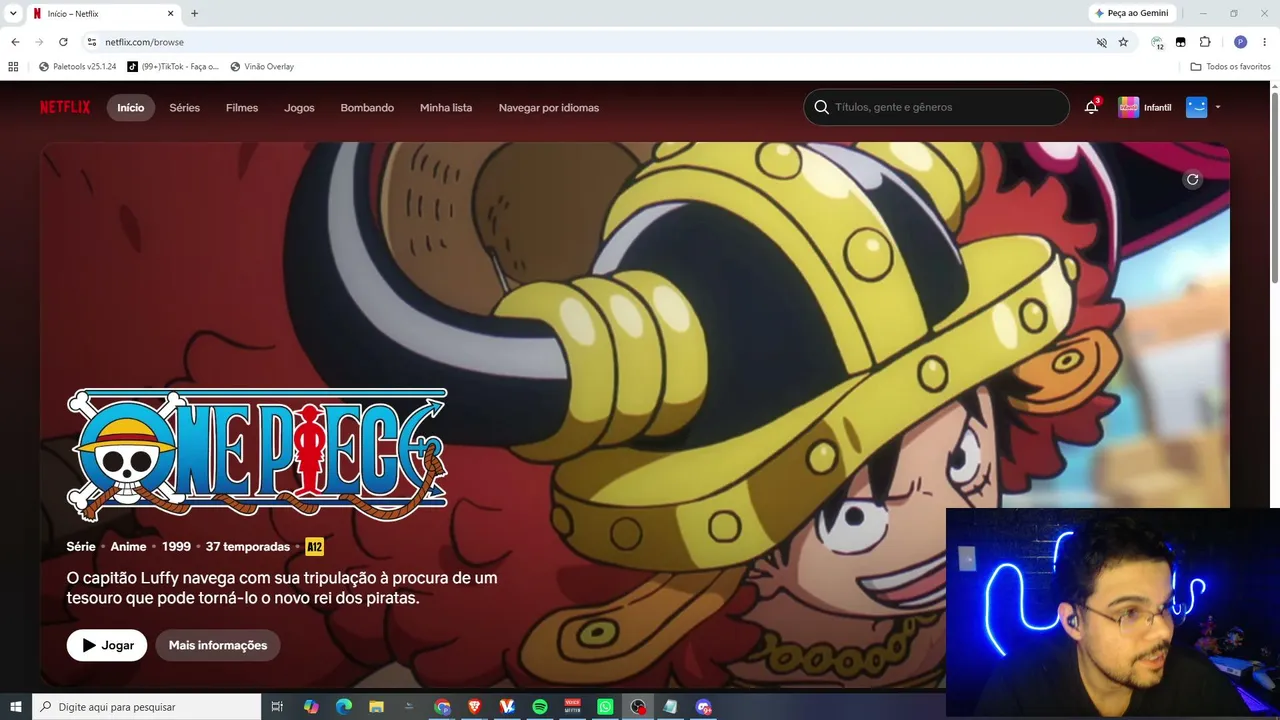The height and width of the screenshot is (720, 1280).
Task: Click the page vertical scrollbar thumb
Action: (1275, 188)
